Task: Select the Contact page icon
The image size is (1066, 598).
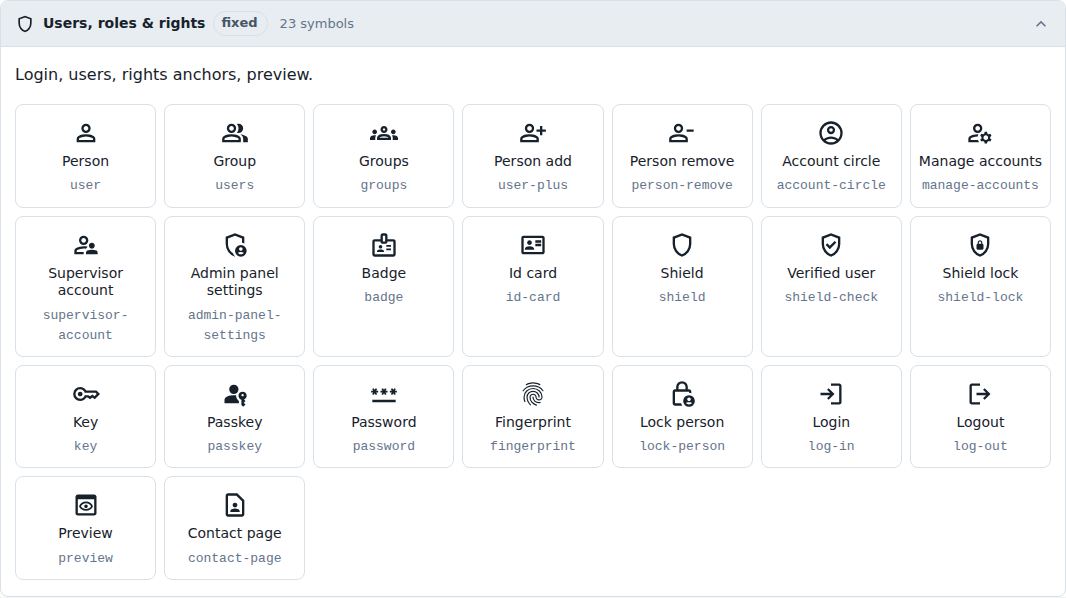Action: 235,505
